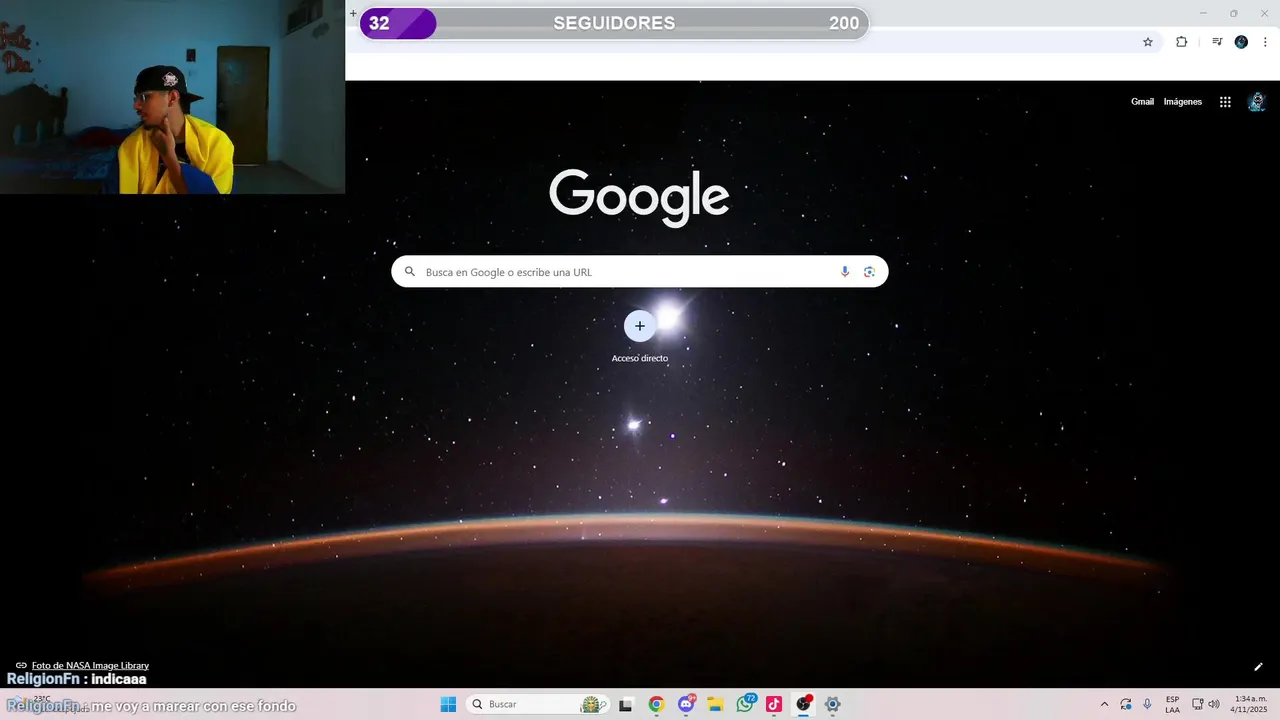The height and width of the screenshot is (720, 1280).
Task: Open the network status tray icon
Action: [1198, 704]
